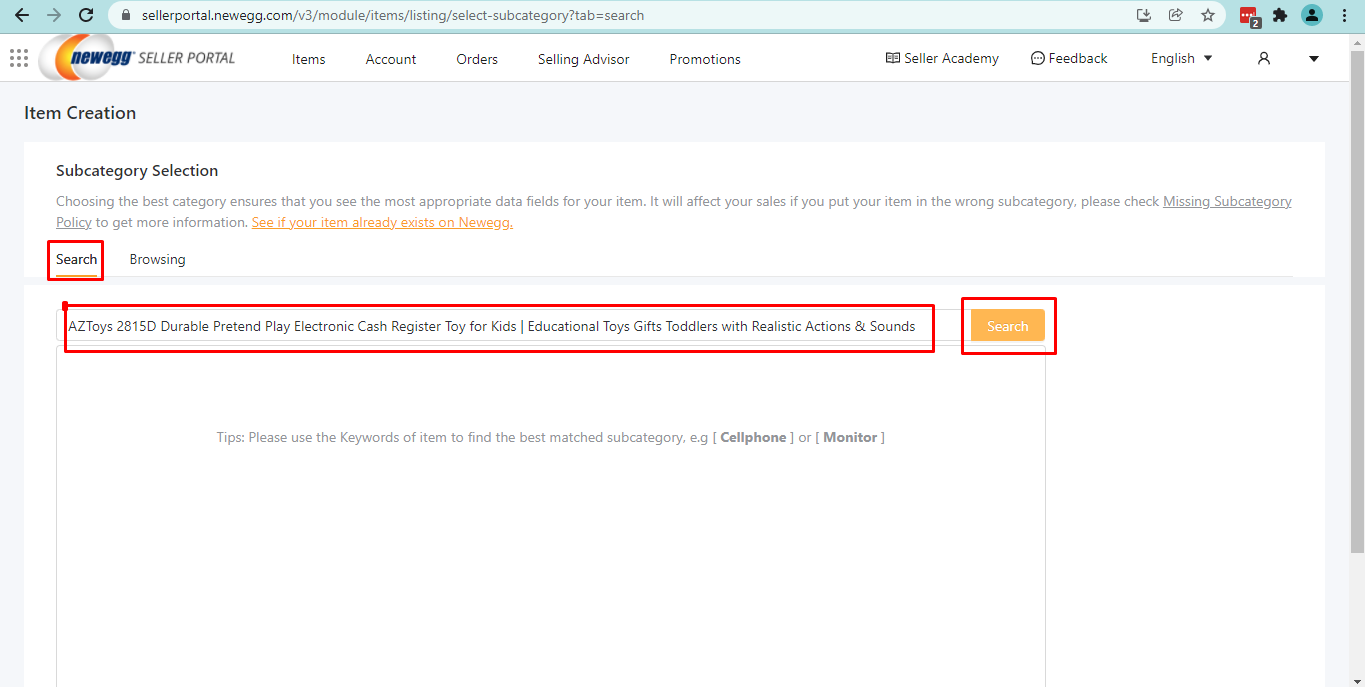Open the Items menu
This screenshot has height=687, width=1365.
[x=309, y=59]
